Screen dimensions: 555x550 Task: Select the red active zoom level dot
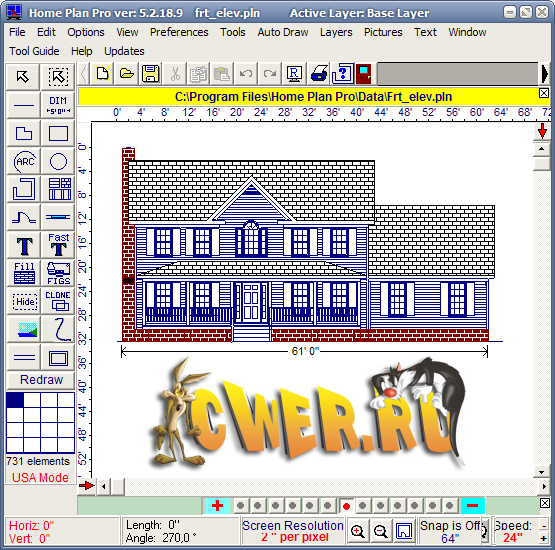coord(346,506)
